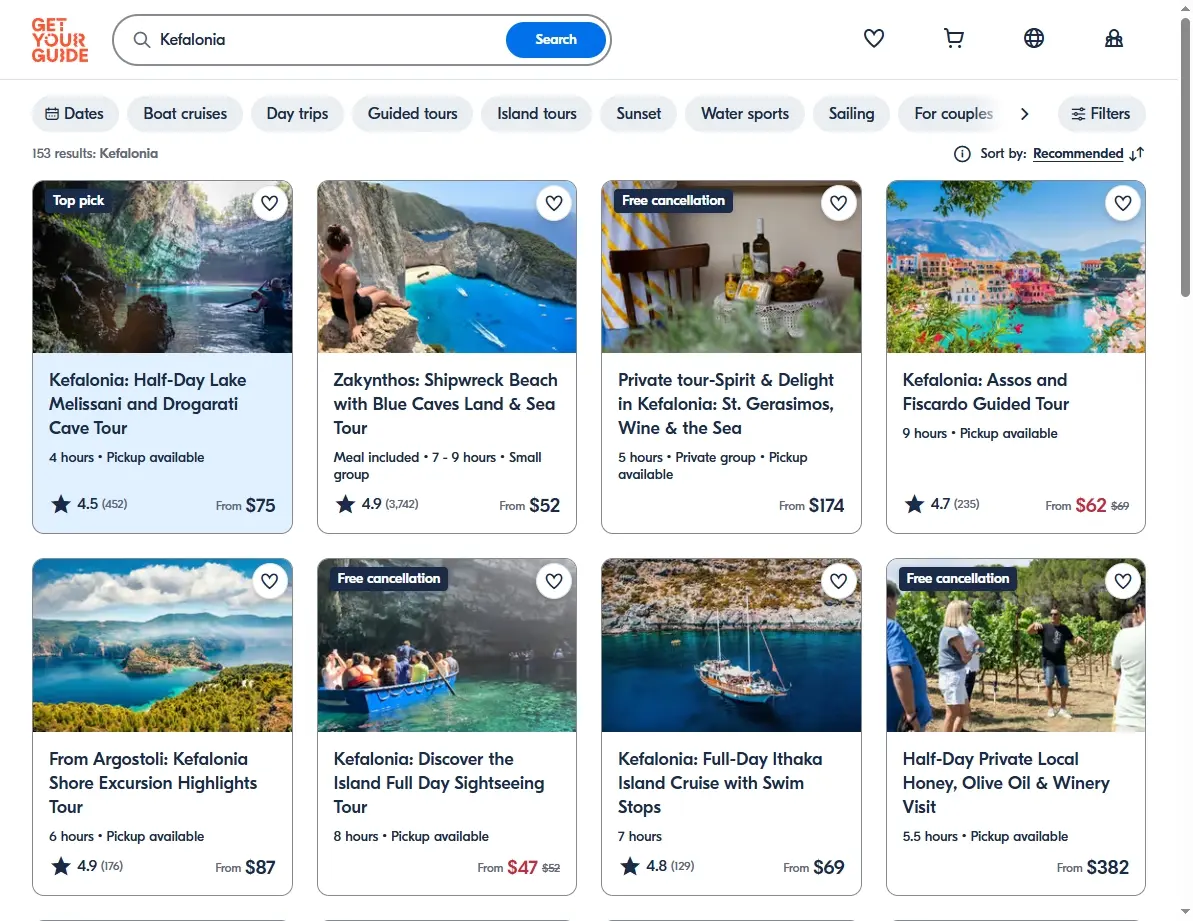1193x921 pixels.
Task: Click the sort arrows icon next to Recommended
Action: (x=1137, y=154)
